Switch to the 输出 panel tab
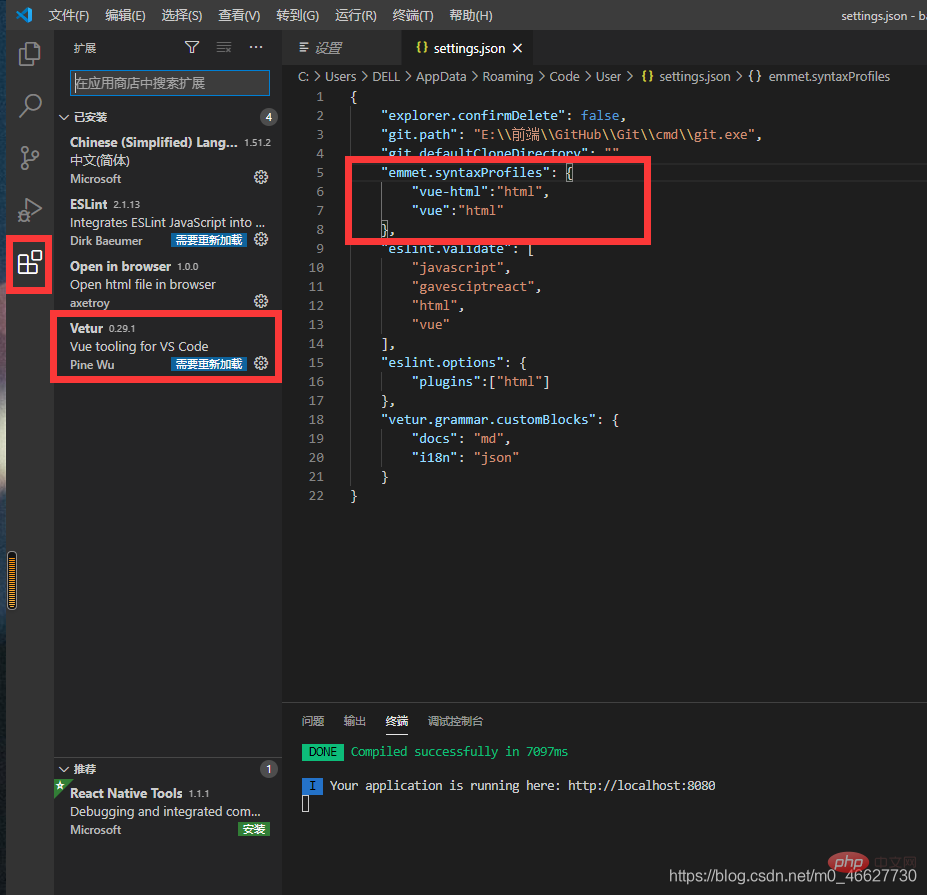 [x=355, y=721]
